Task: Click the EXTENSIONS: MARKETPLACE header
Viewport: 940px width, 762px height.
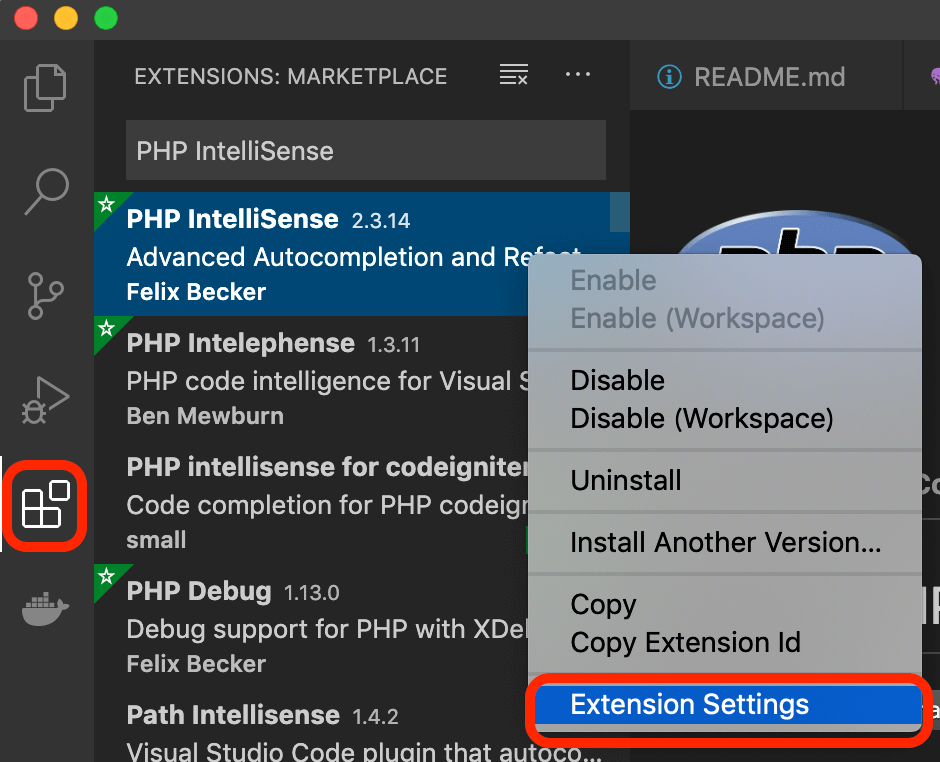Action: tap(291, 76)
